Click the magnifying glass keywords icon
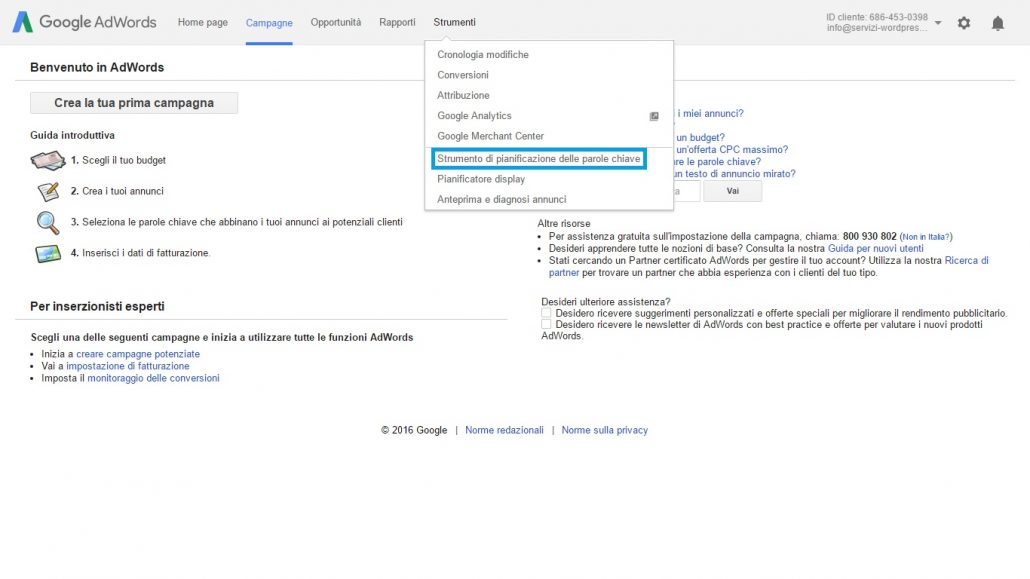 click(48, 223)
